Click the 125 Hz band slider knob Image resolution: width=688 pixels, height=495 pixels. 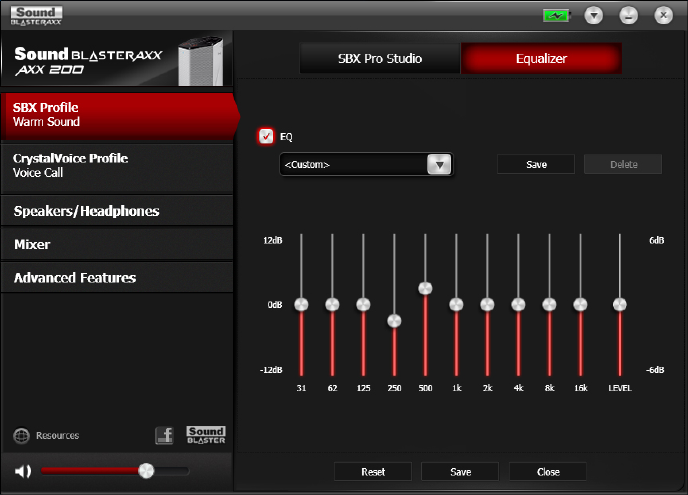coord(363,305)
